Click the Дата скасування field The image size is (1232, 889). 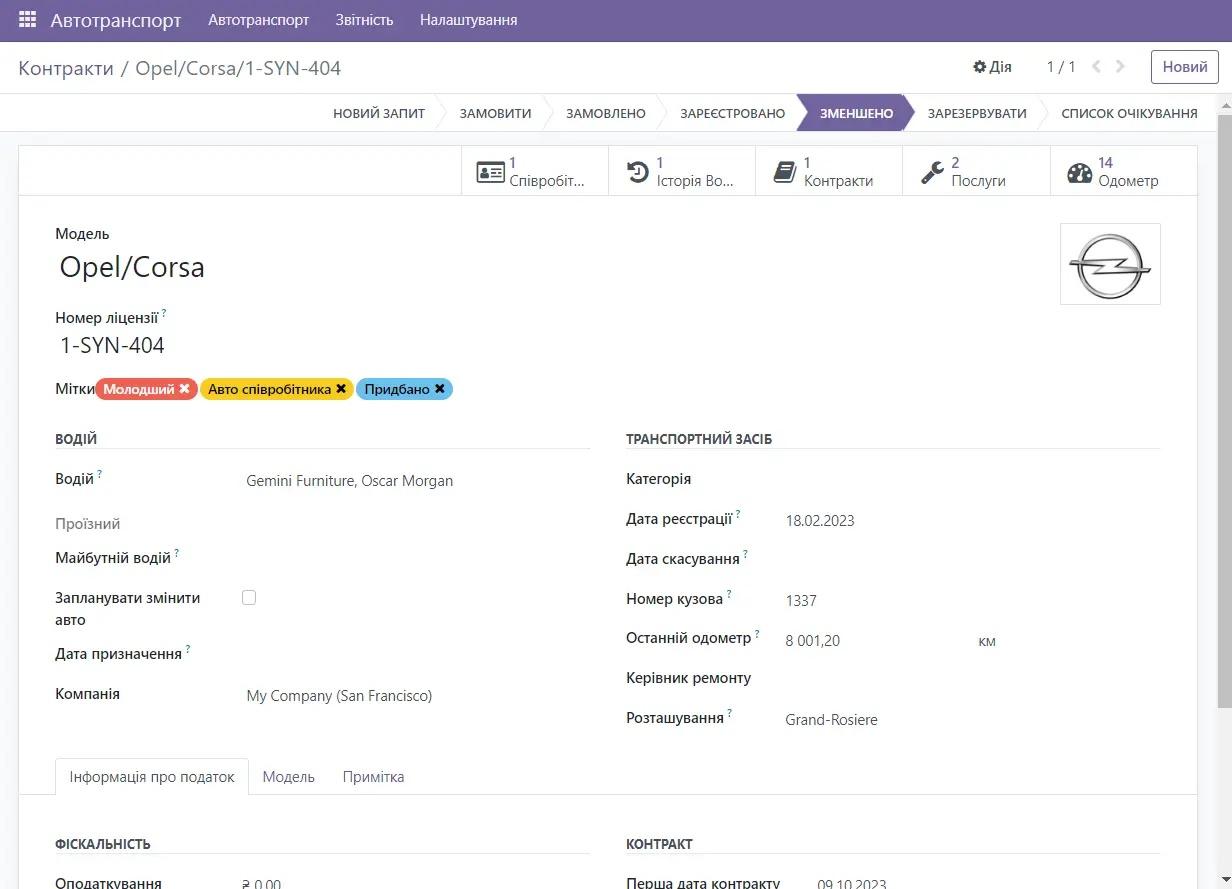tap(972, 560)
